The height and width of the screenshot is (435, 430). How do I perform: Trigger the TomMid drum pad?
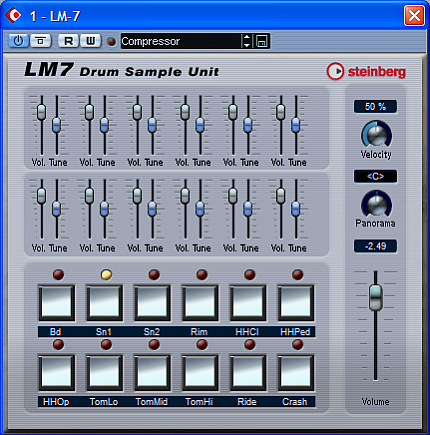point(152,373)
